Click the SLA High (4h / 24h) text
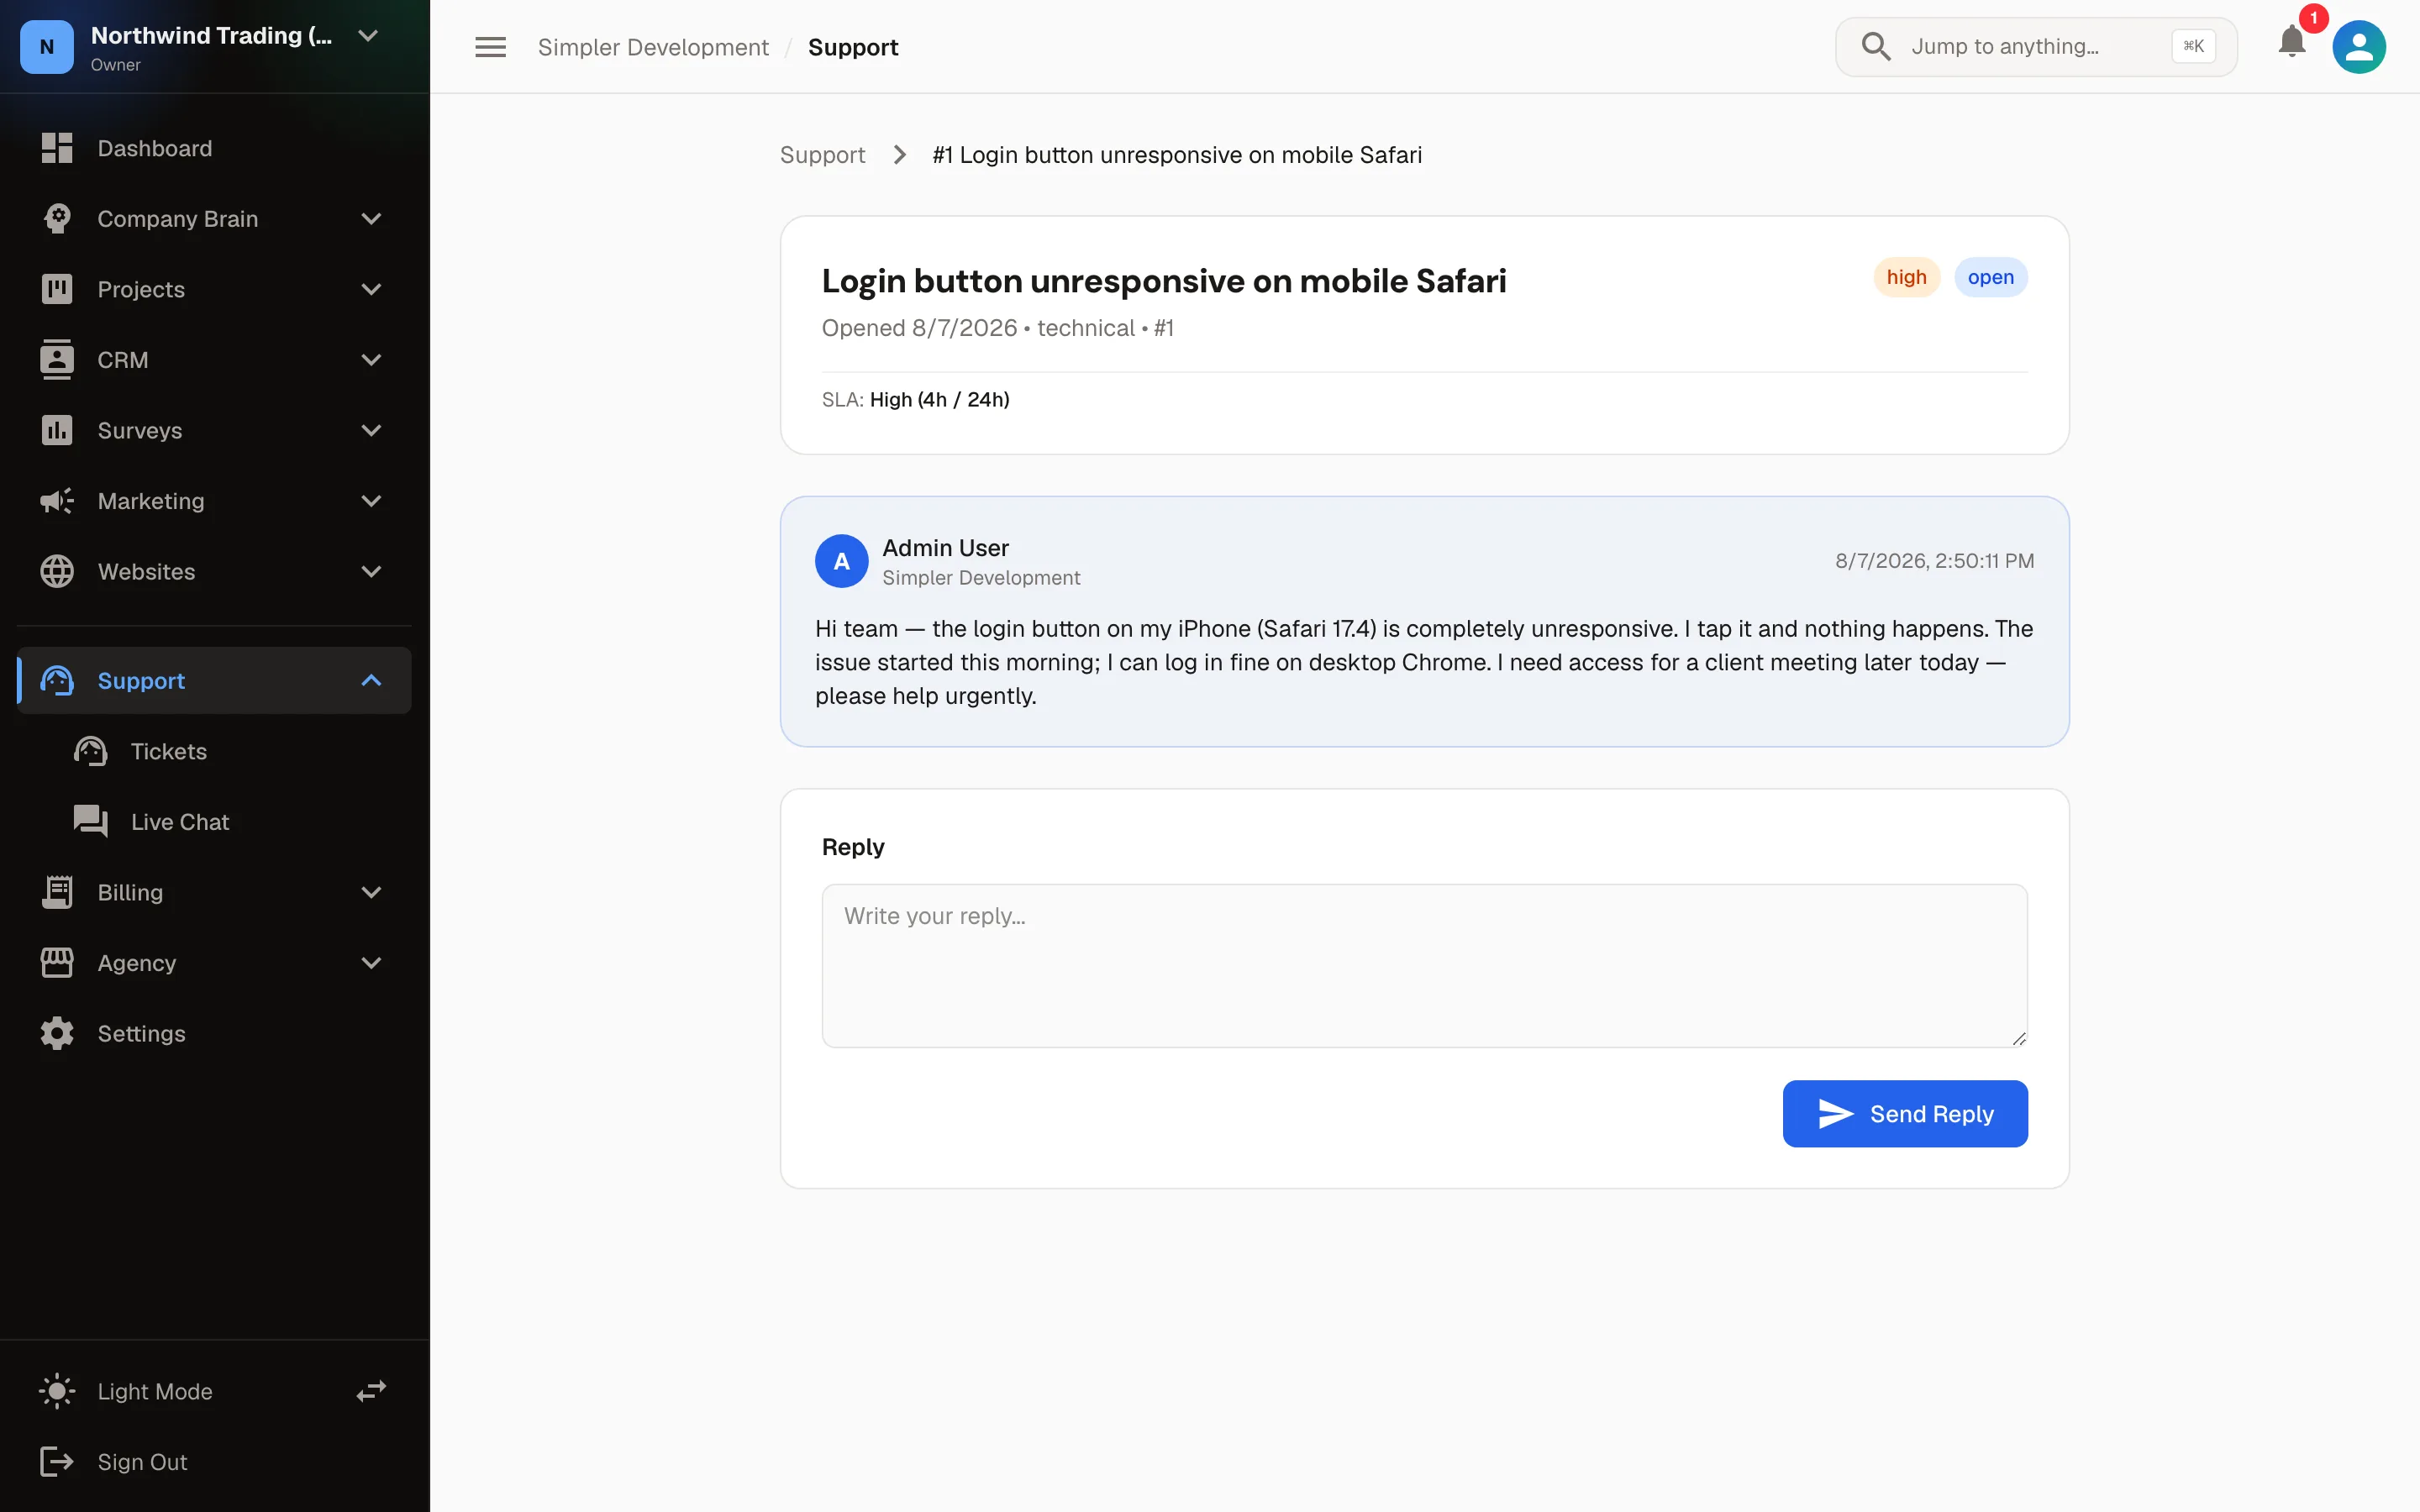The width and height of the screenshot is (2420, 1512). coord(916,399)
